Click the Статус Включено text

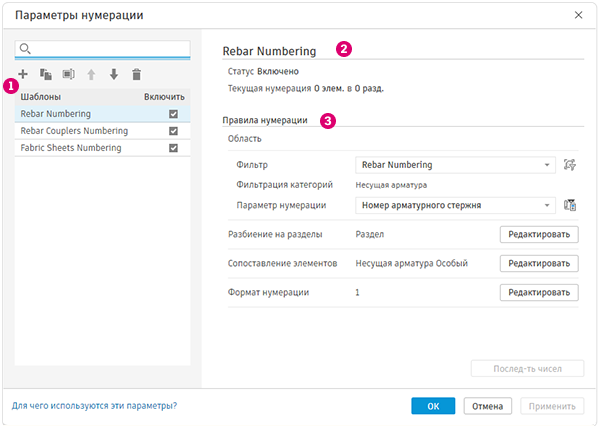pos(263,72)
